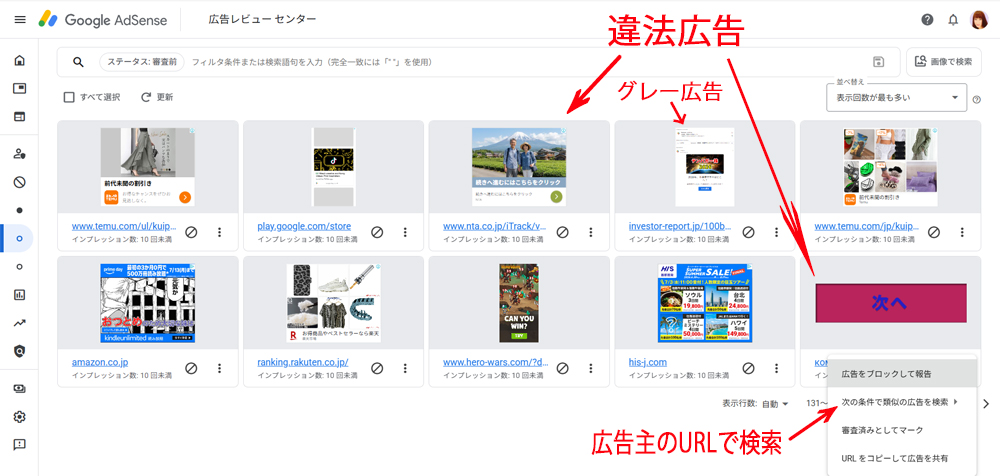Block the investor-report.jp ad
The height and width of the screenshot is (476, 1000).
[x=749, y=232]
